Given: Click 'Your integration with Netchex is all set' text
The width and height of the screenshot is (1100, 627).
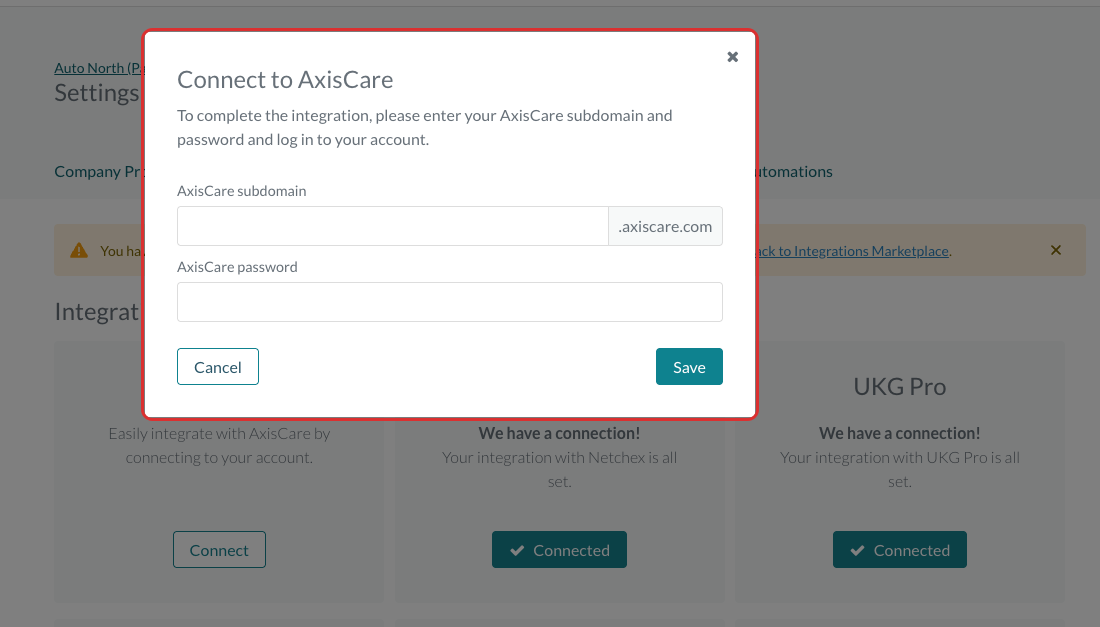Looking at the screenshot, I should click(x=559, y=469).
